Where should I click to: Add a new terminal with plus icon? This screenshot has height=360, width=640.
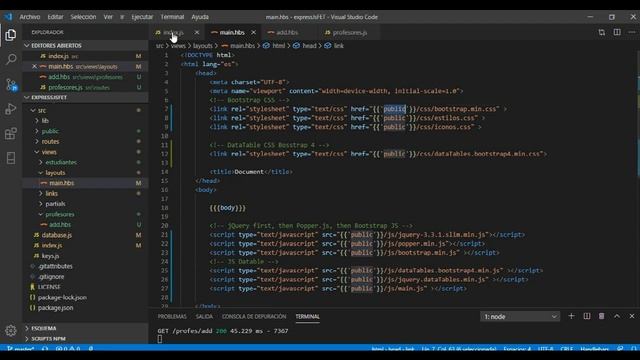click(x=571, y=316)
